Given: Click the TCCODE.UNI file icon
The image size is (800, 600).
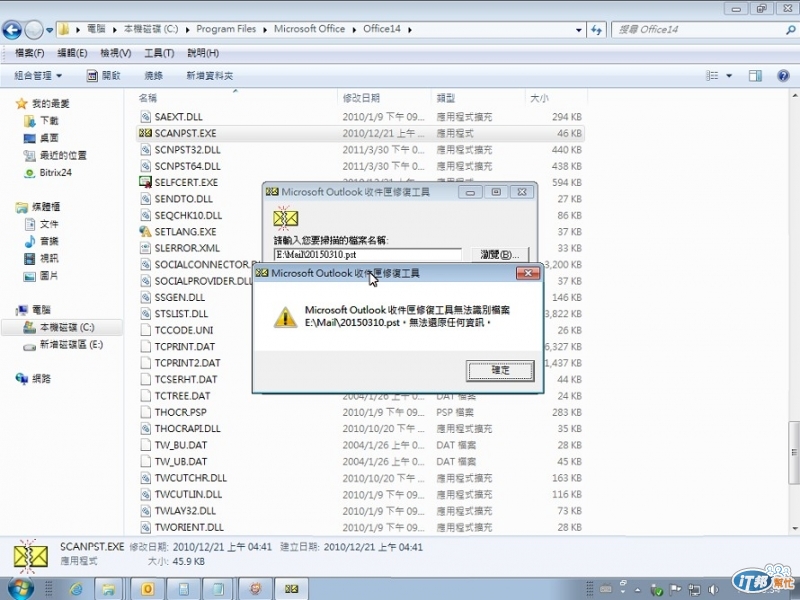Looking at the screenshot, I should tap(145, 330).
